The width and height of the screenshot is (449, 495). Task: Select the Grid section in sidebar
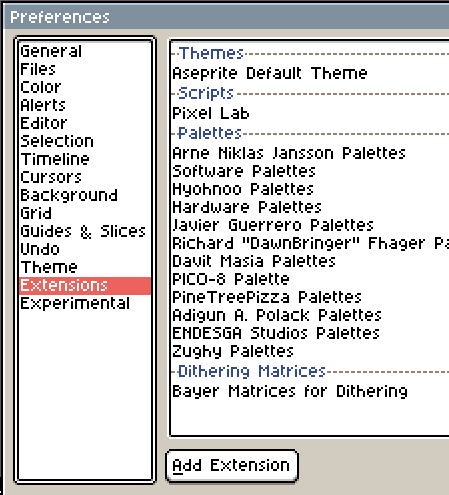point(85,213)
